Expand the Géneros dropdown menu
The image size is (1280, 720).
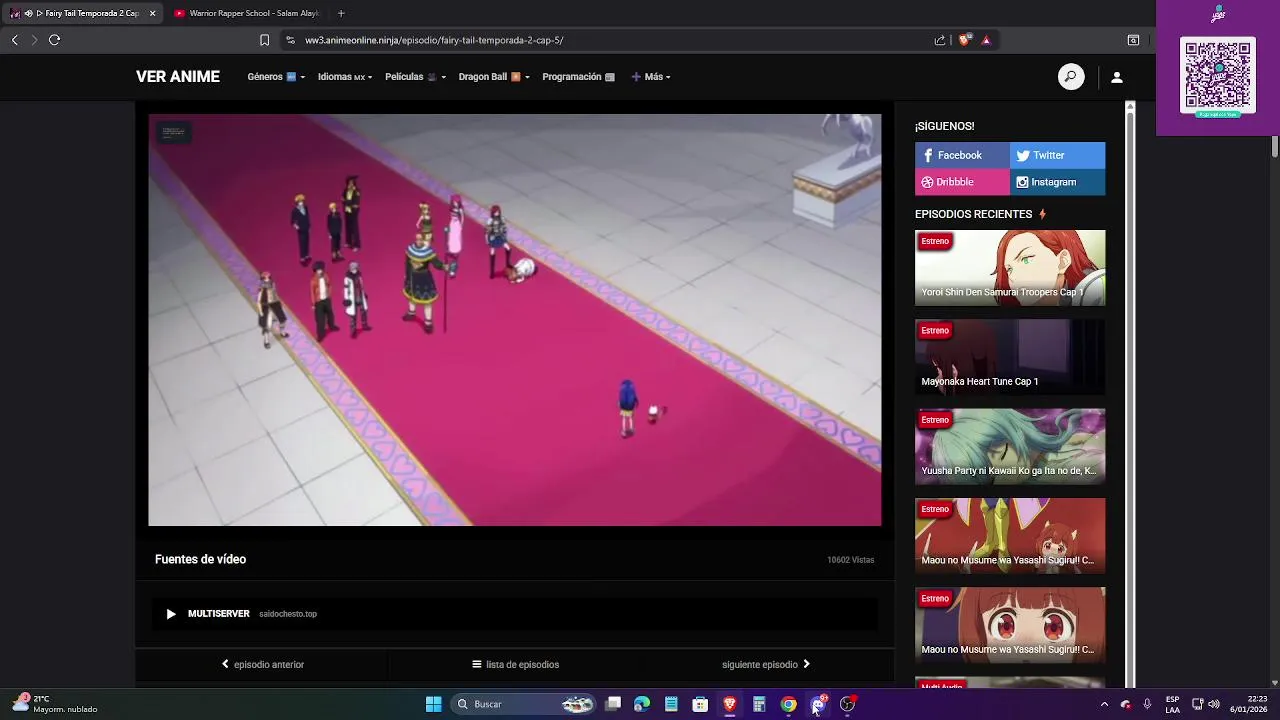coord(276,77)
